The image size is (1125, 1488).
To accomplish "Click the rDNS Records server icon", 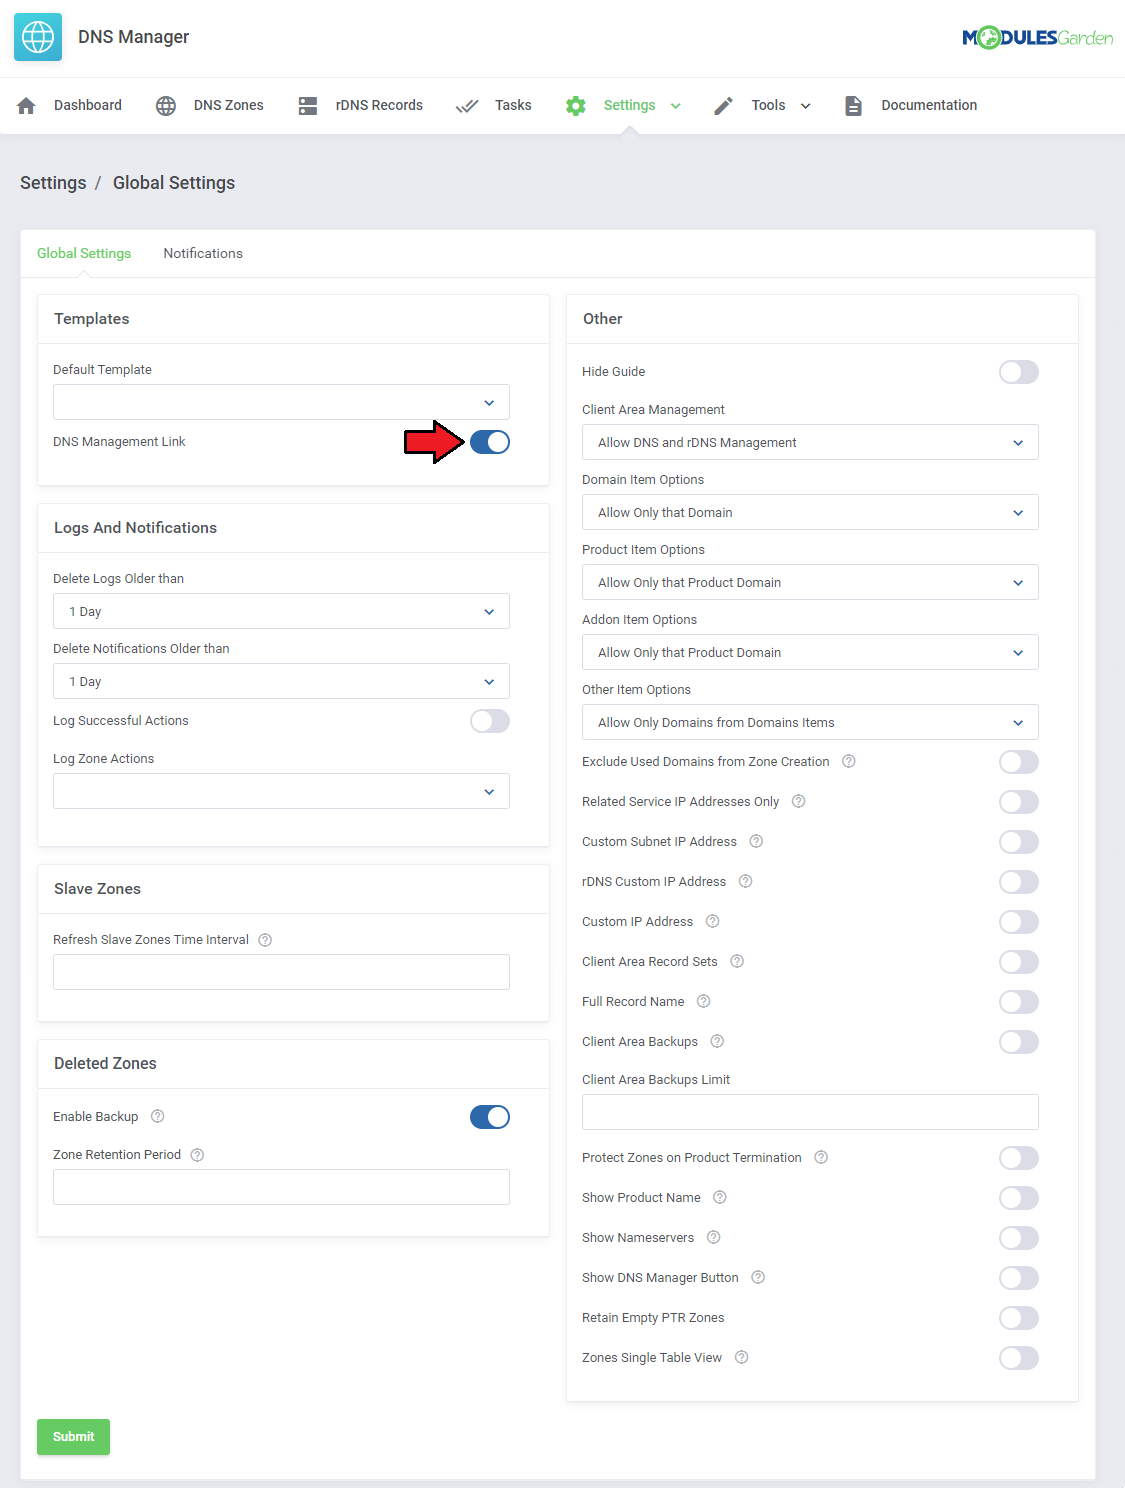I will 308,106.
